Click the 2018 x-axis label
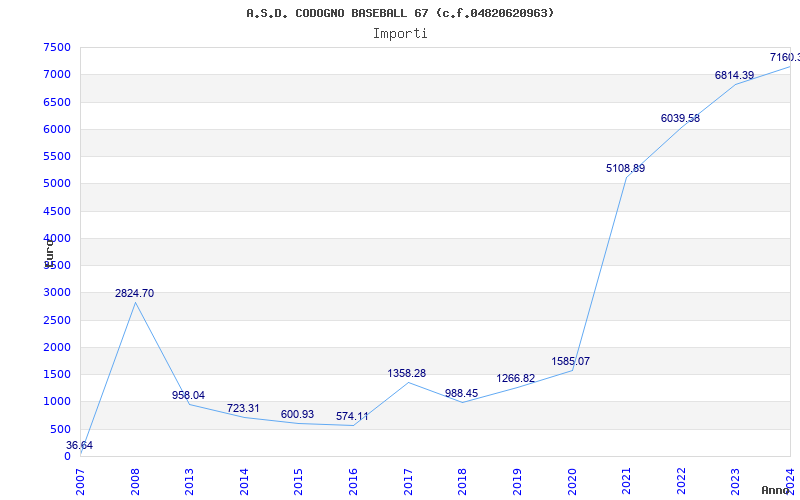Screen dimensions: 800x500 (x=463, y=481)
